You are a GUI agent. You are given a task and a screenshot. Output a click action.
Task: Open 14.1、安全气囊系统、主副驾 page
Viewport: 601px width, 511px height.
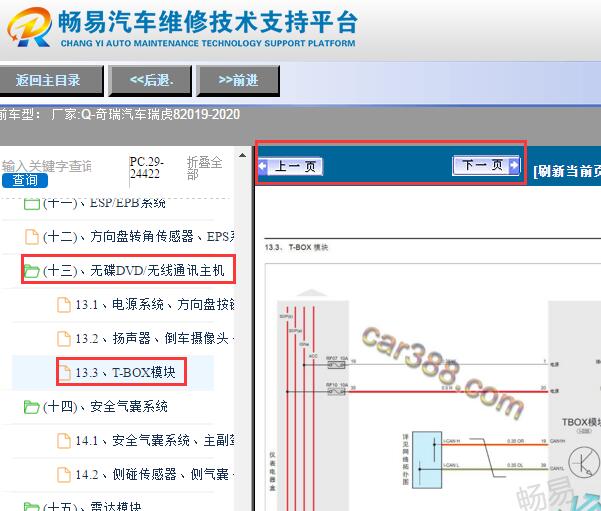pyautogui.click(x=155, y=440)
